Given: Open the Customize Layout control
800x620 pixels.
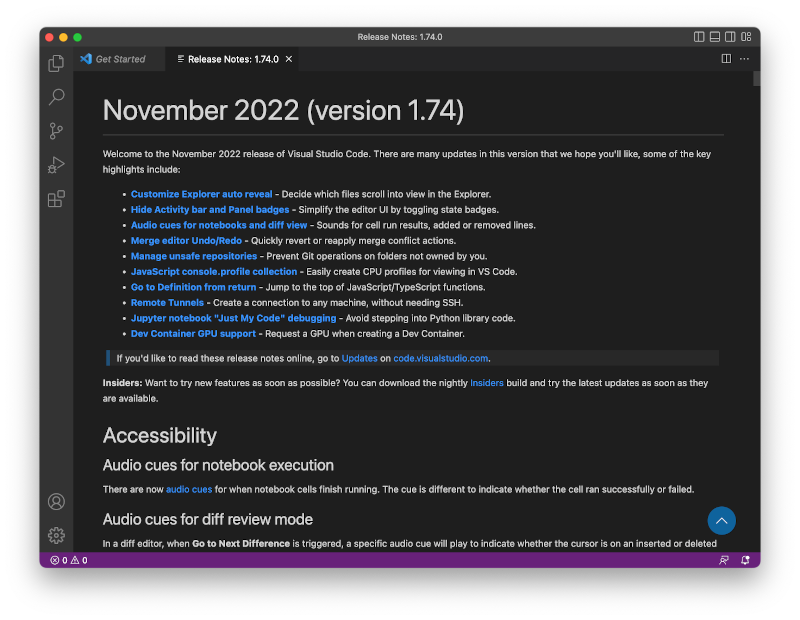Looking at the screenshot, I should tap(745, 37).
